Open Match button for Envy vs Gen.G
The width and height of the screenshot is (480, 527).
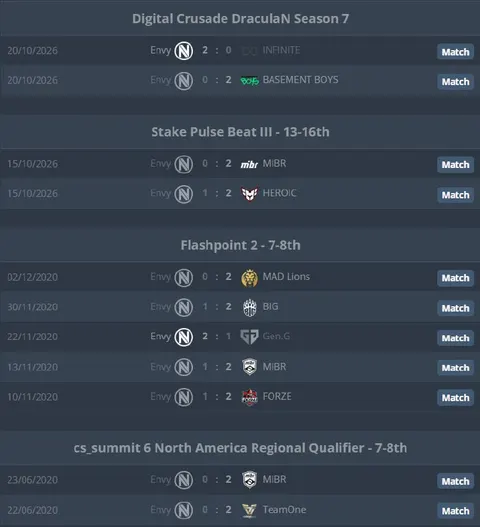point(455,338)
